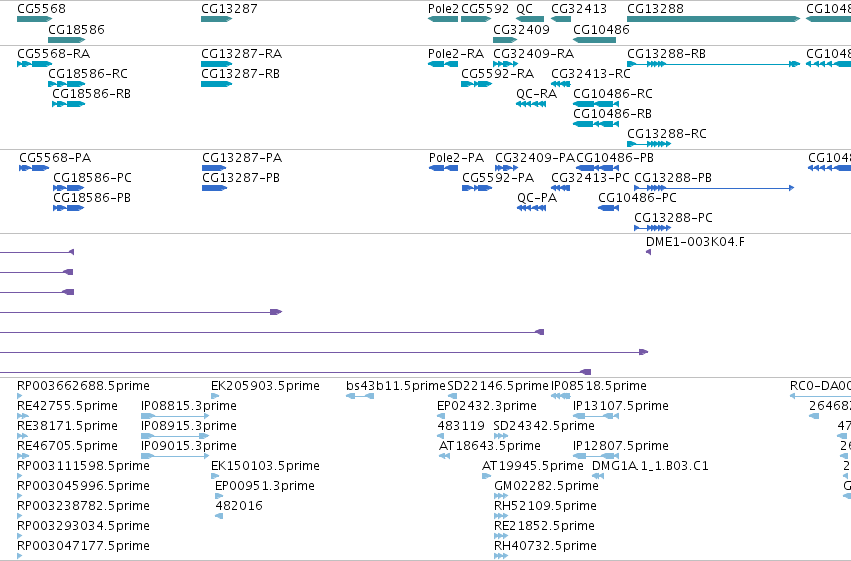Viewport: 851px width, 561px height.
Task: Open transcript CG5568-RA
Action: point(53,54)
